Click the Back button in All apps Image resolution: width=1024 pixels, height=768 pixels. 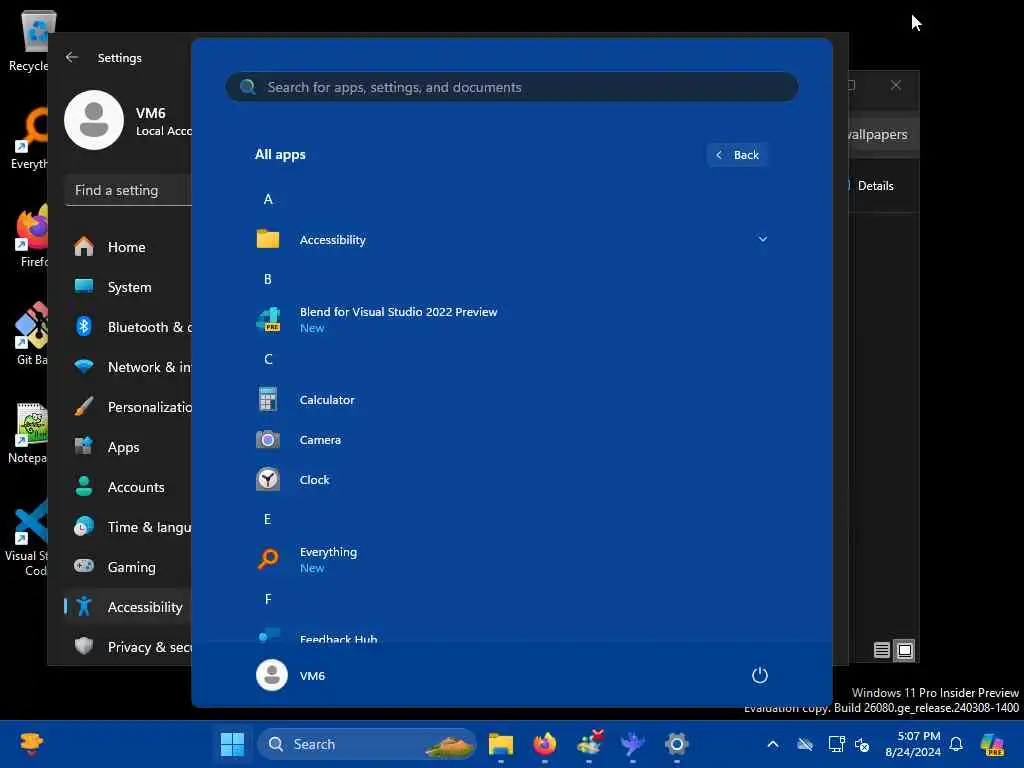click(x=737, y=155)
